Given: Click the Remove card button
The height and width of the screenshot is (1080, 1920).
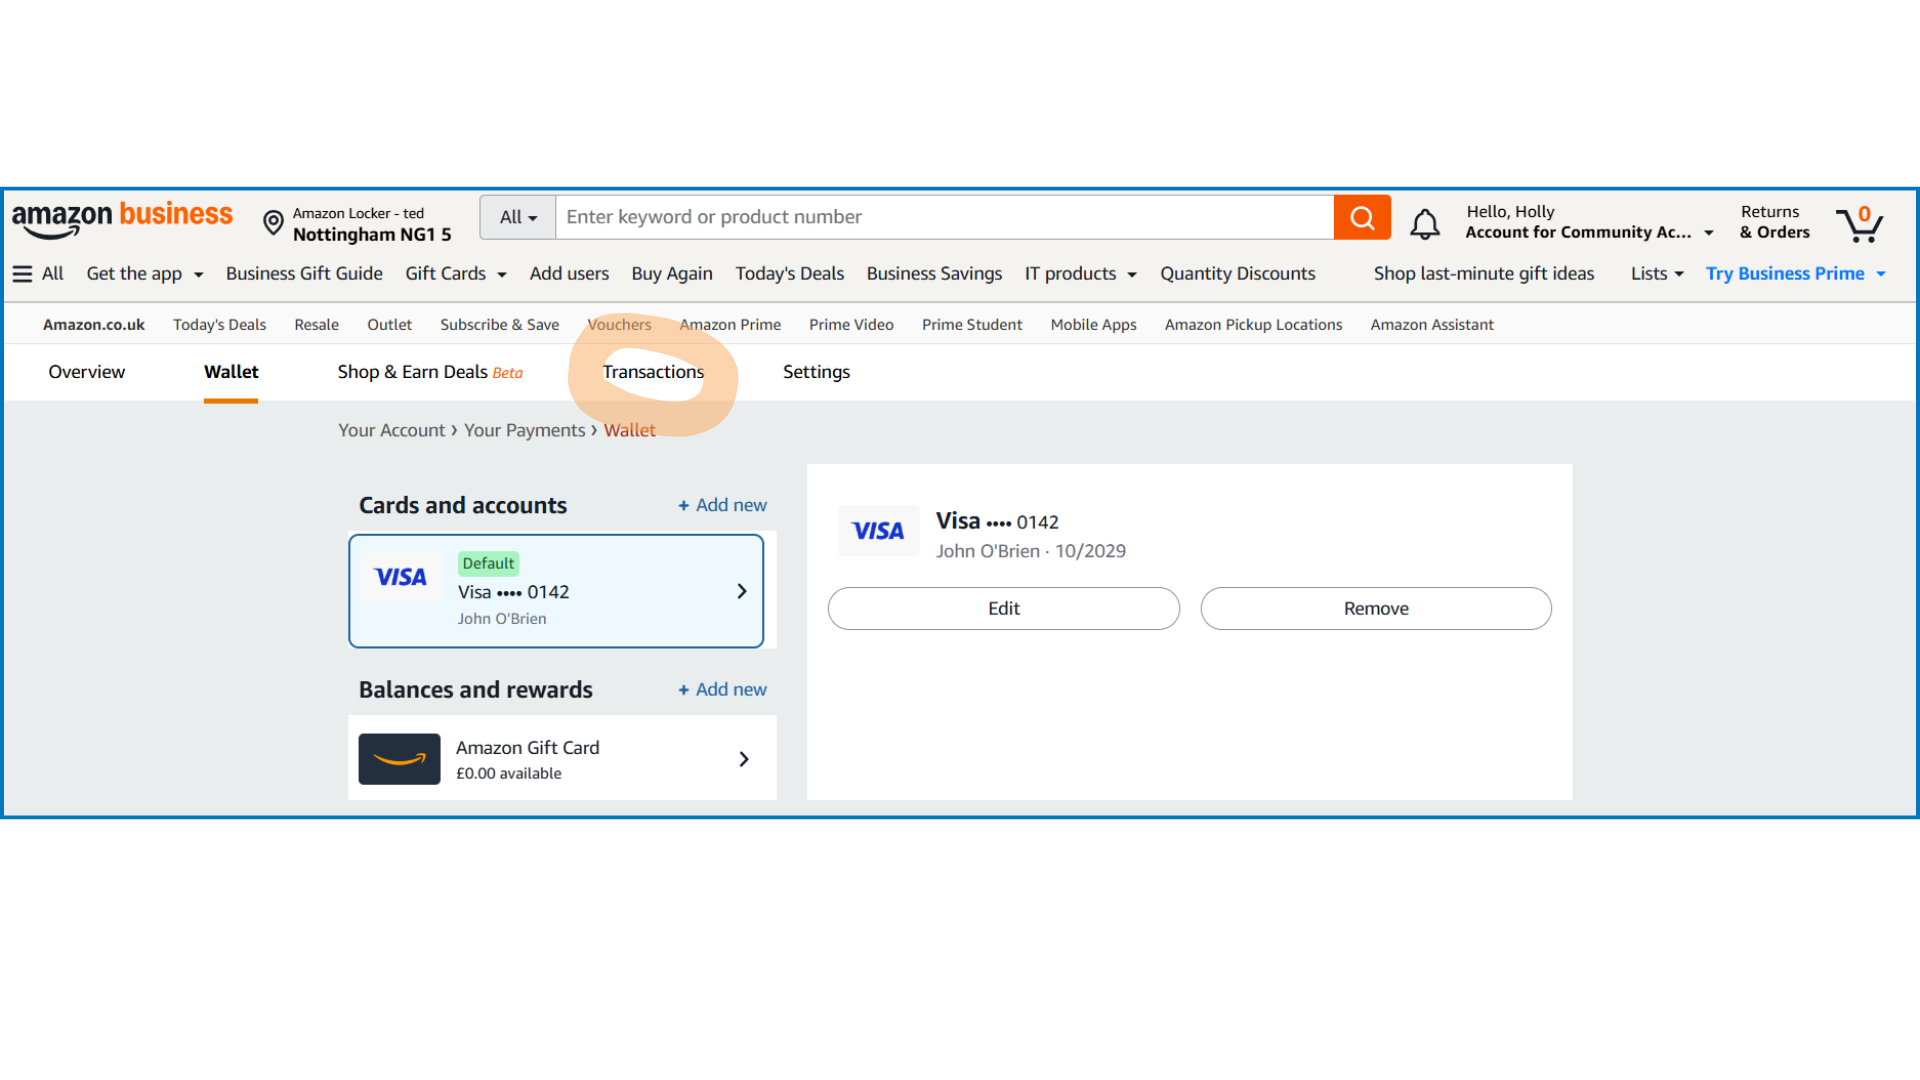Looking at the screenshot, I should coord(1376,608).
